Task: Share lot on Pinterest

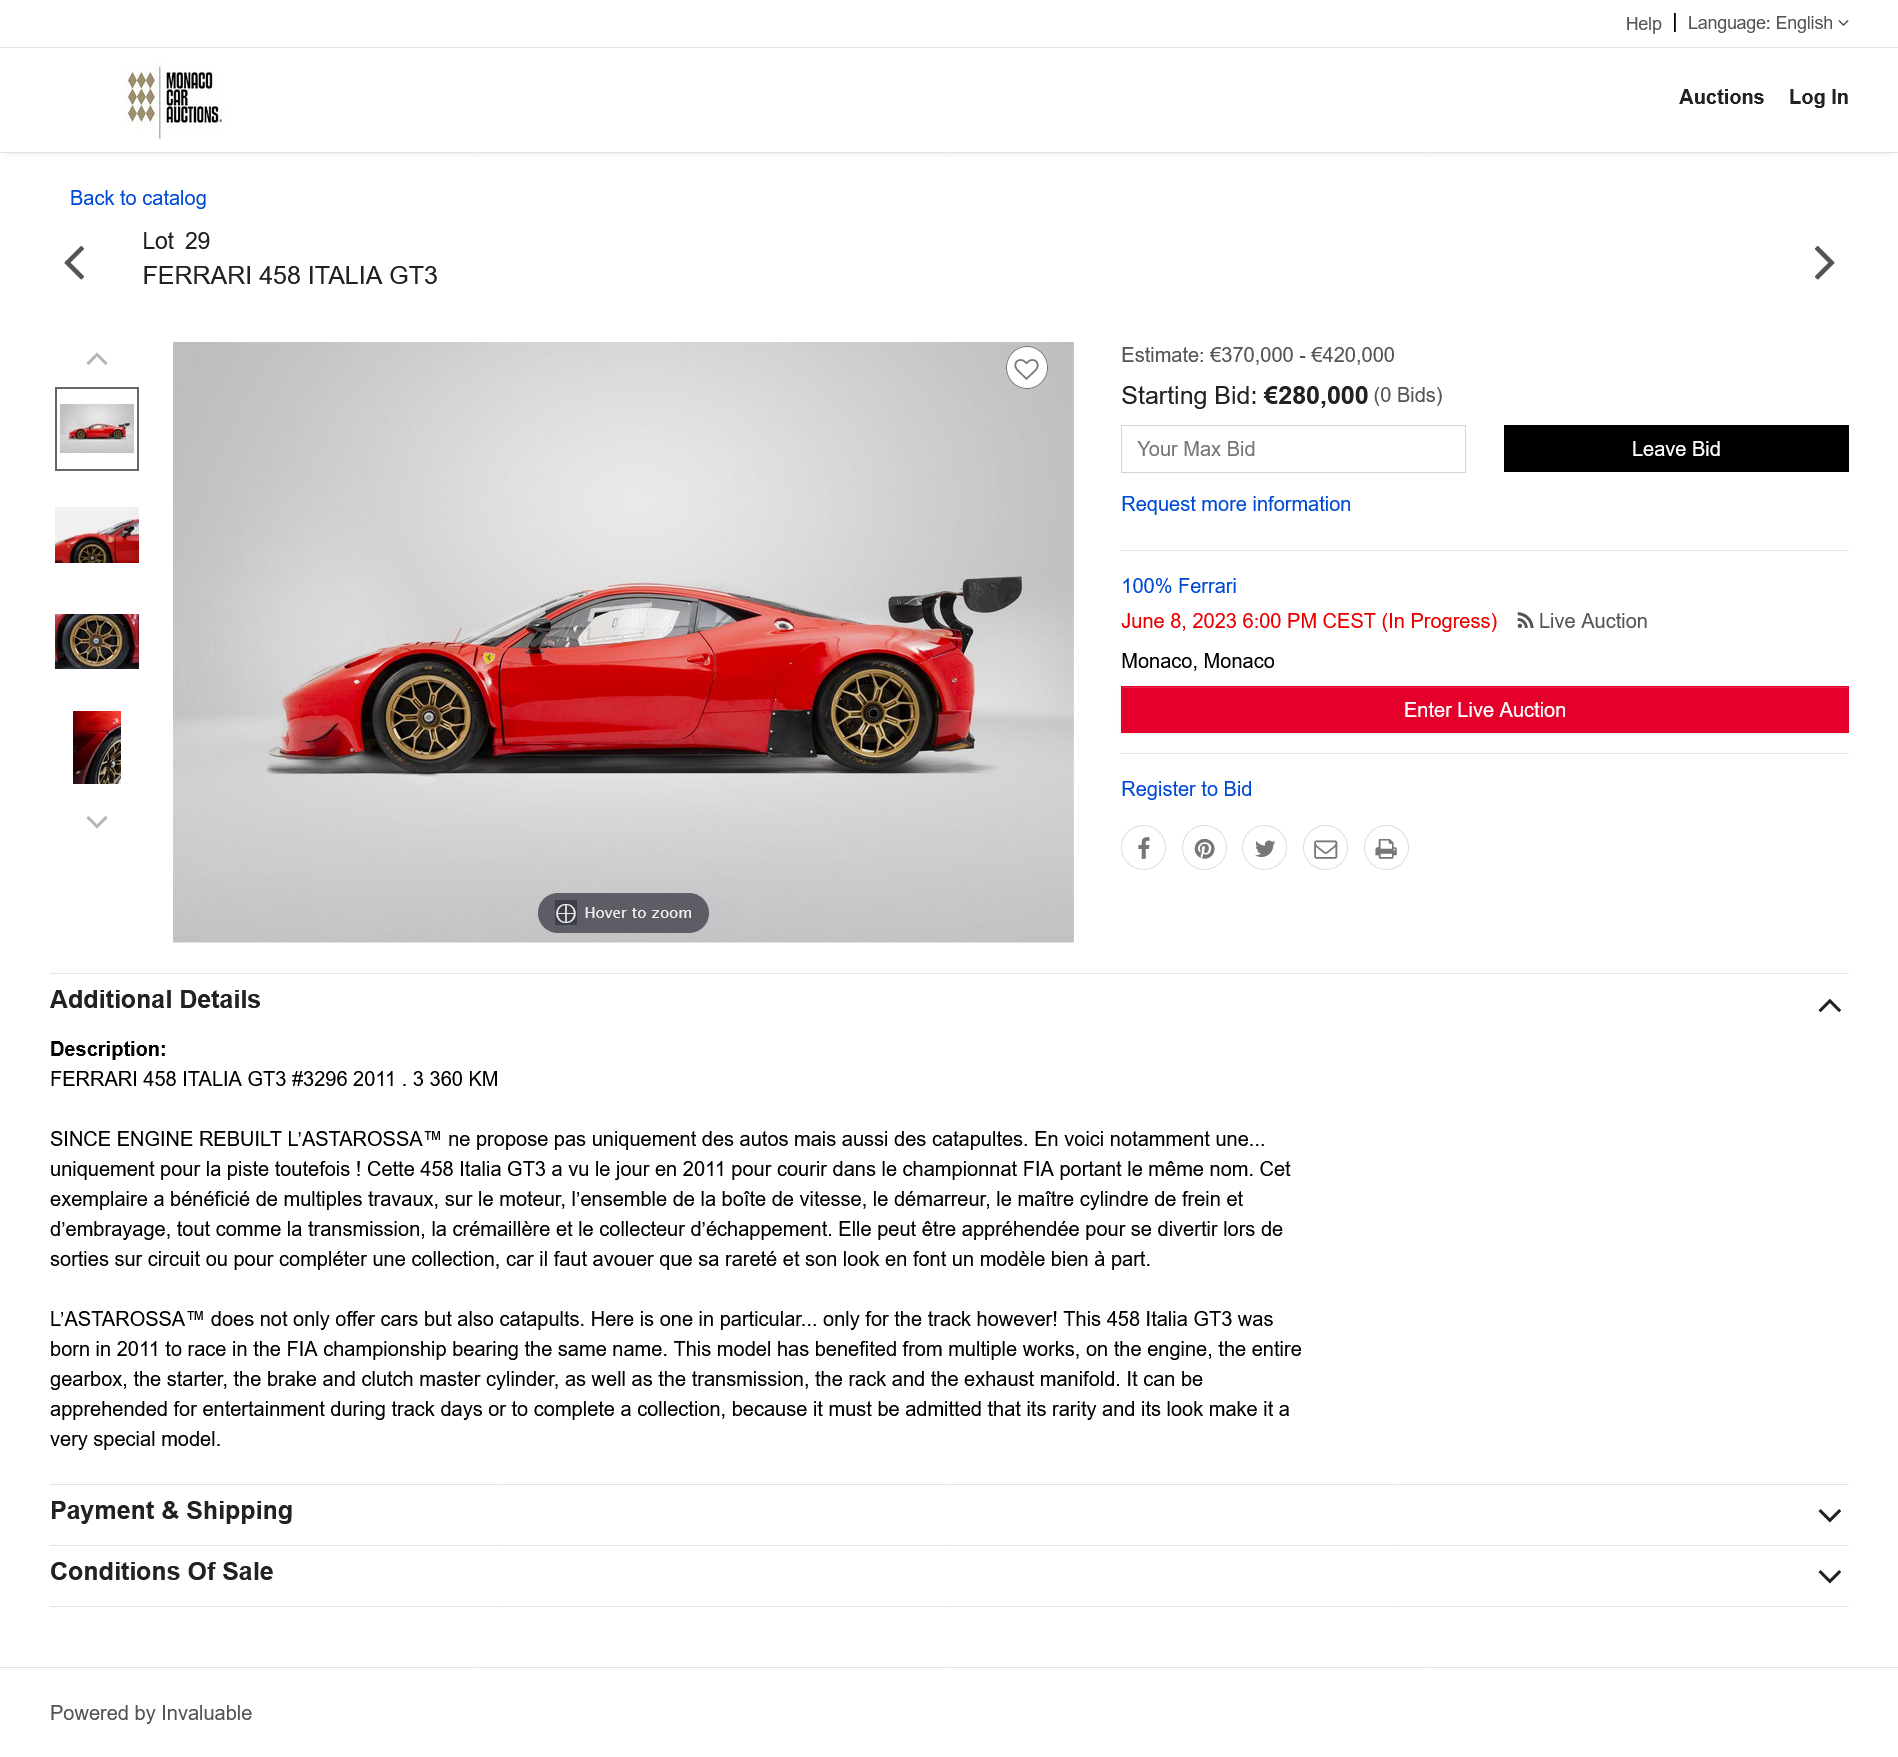Action: [1204, 848]
